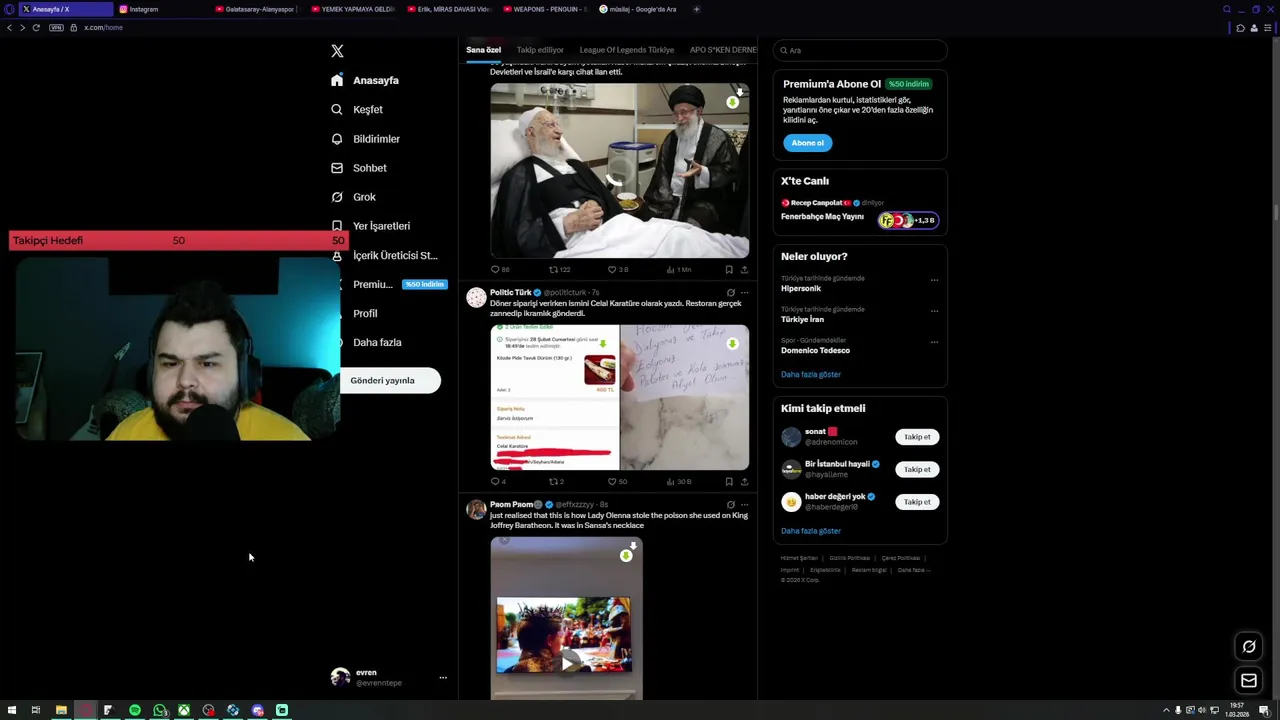Bookmark the Politic Türk post
The image size is (1280, 720).
click(x=729, y=481)
